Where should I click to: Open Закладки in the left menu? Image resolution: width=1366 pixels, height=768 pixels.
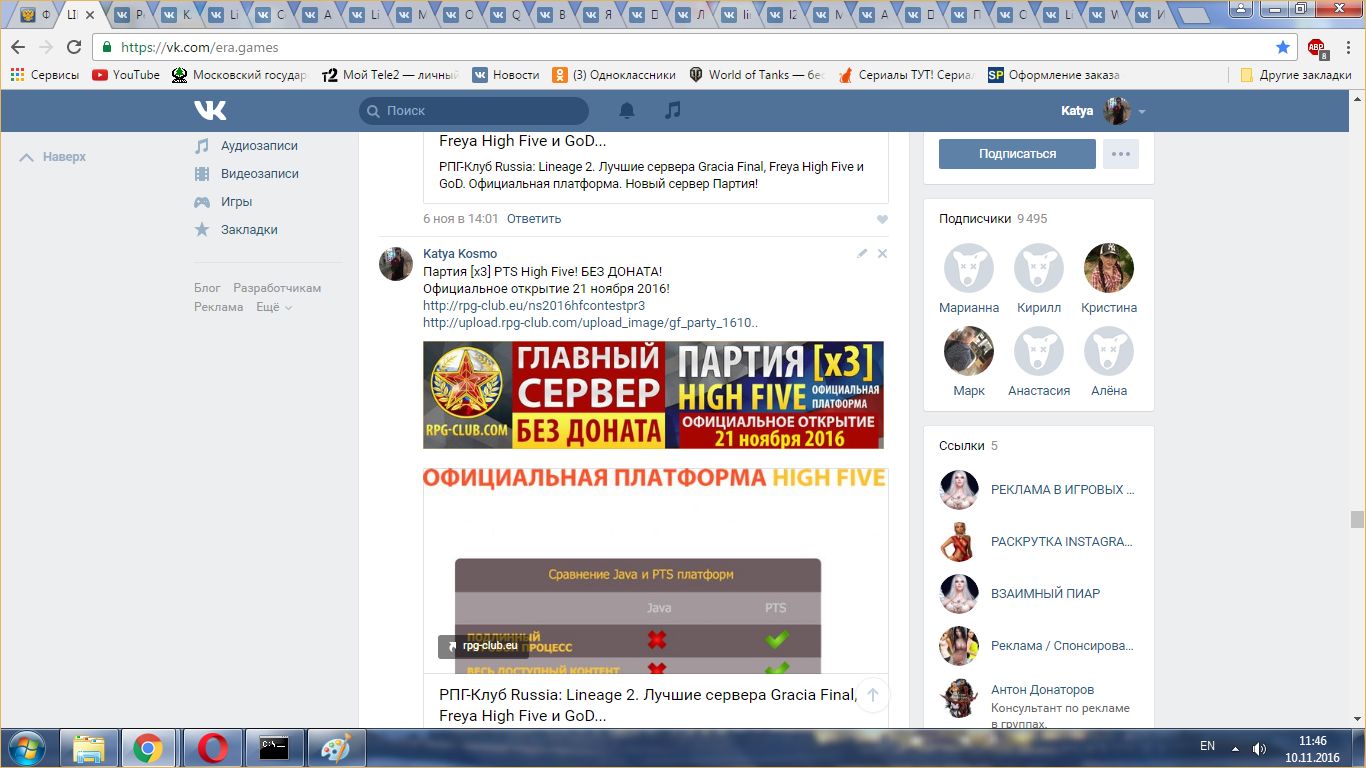[x=249, y=230]
